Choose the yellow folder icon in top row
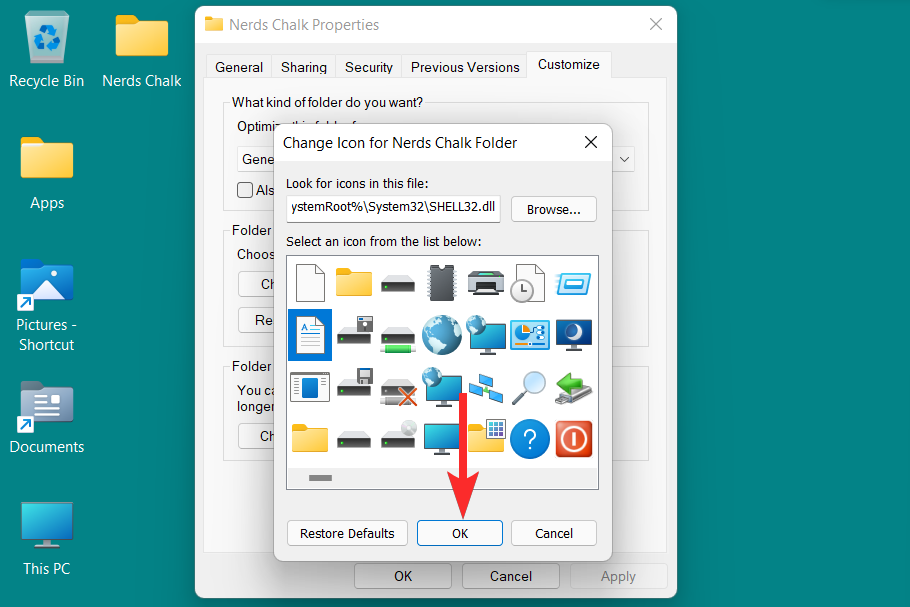This screenshot has height=607, width=910. coord(353,283)
